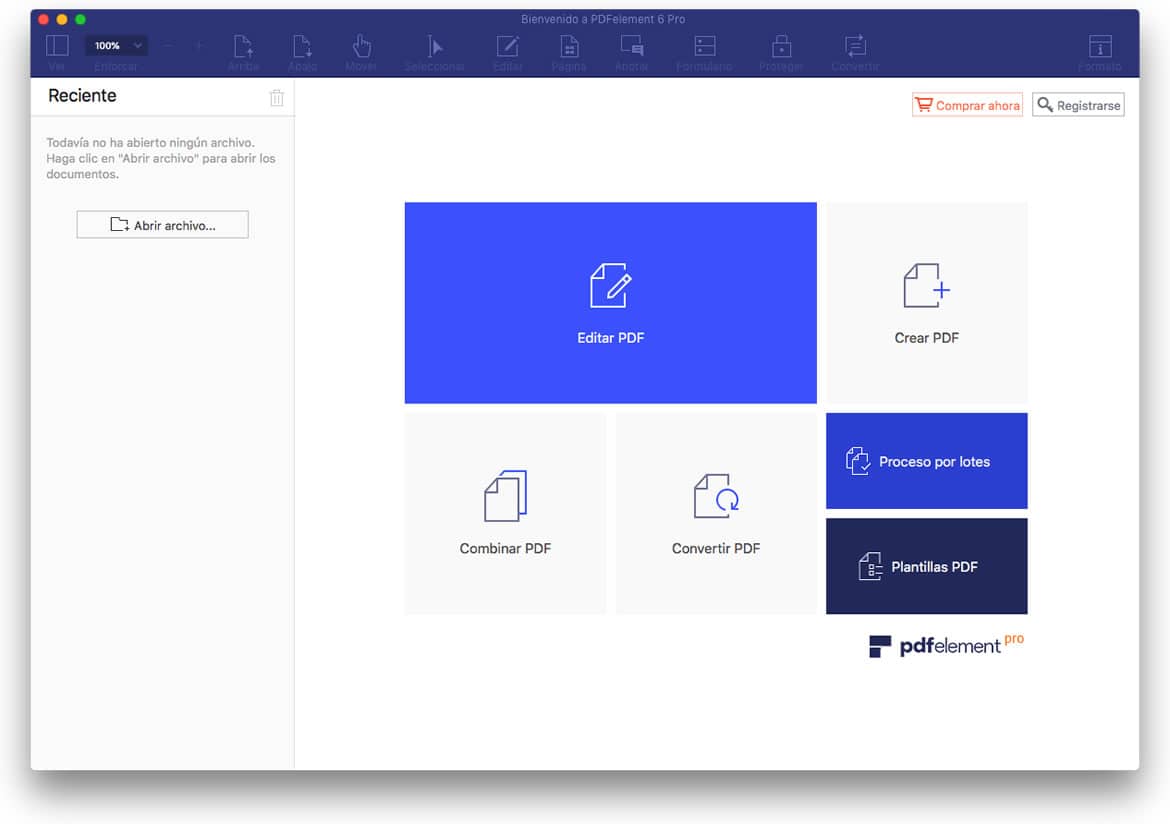
Task: Open the Editar toolbar tool
Action: [x=508, y=46]
